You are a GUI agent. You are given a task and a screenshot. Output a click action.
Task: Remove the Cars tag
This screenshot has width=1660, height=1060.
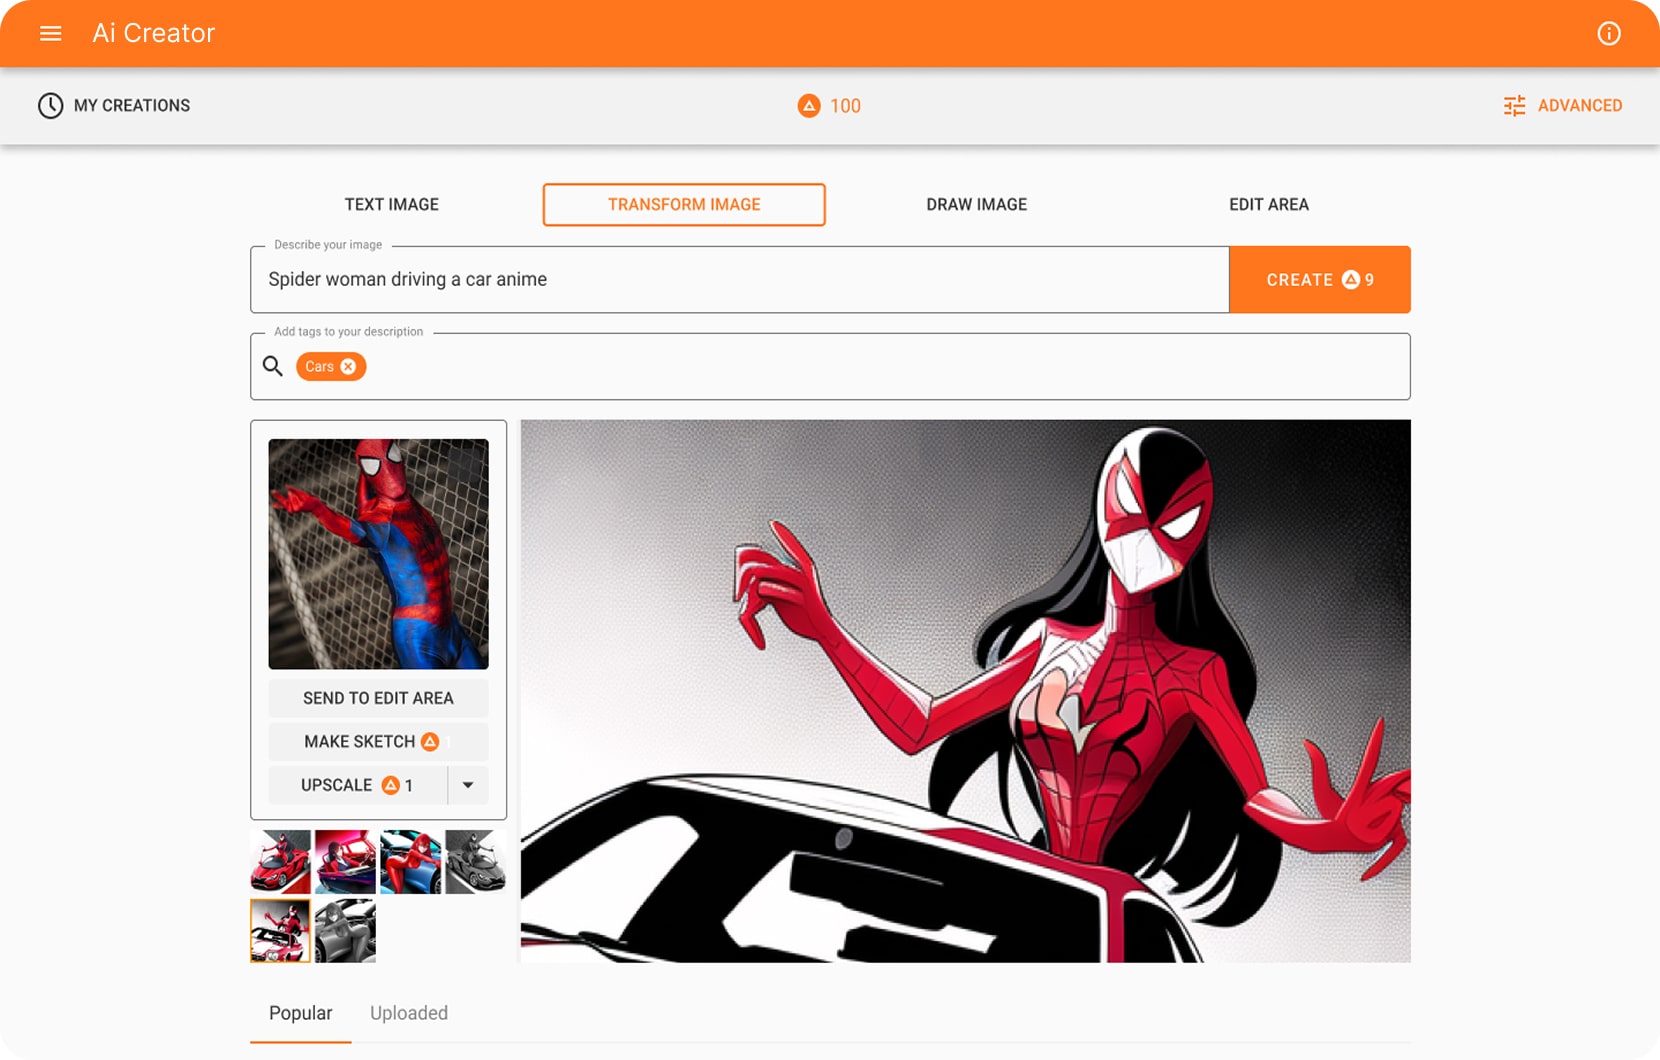(348, 367)
